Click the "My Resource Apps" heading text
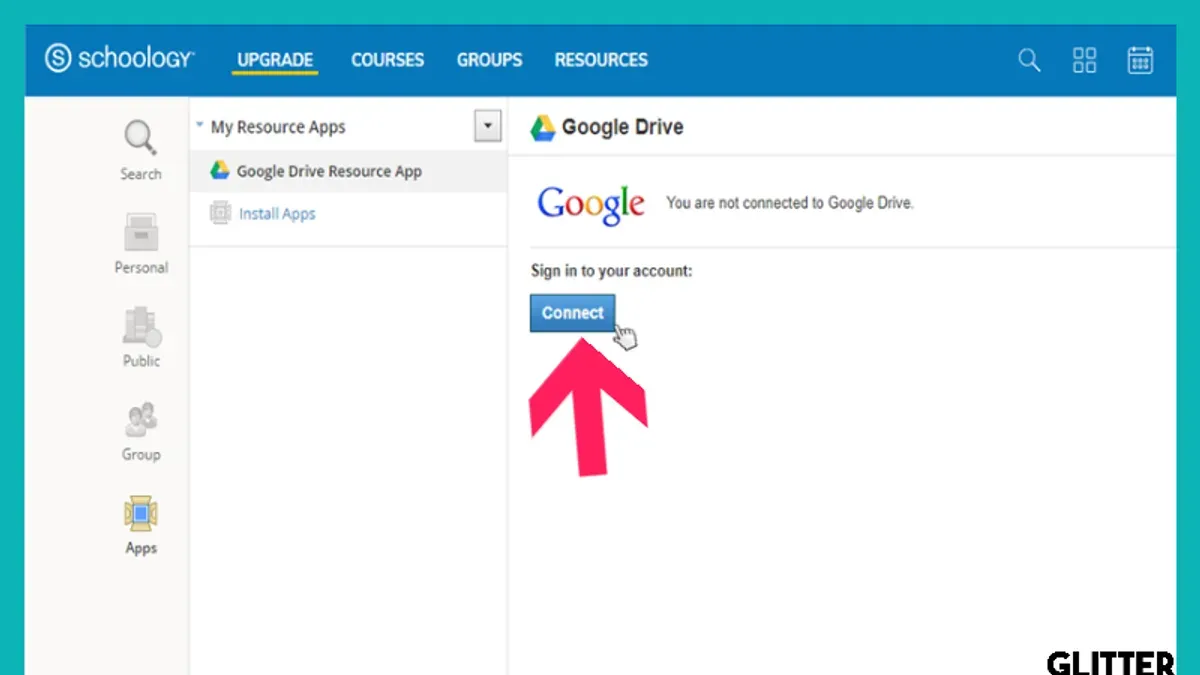Screen dimensions: 1200x675 (x=278, y=127)
